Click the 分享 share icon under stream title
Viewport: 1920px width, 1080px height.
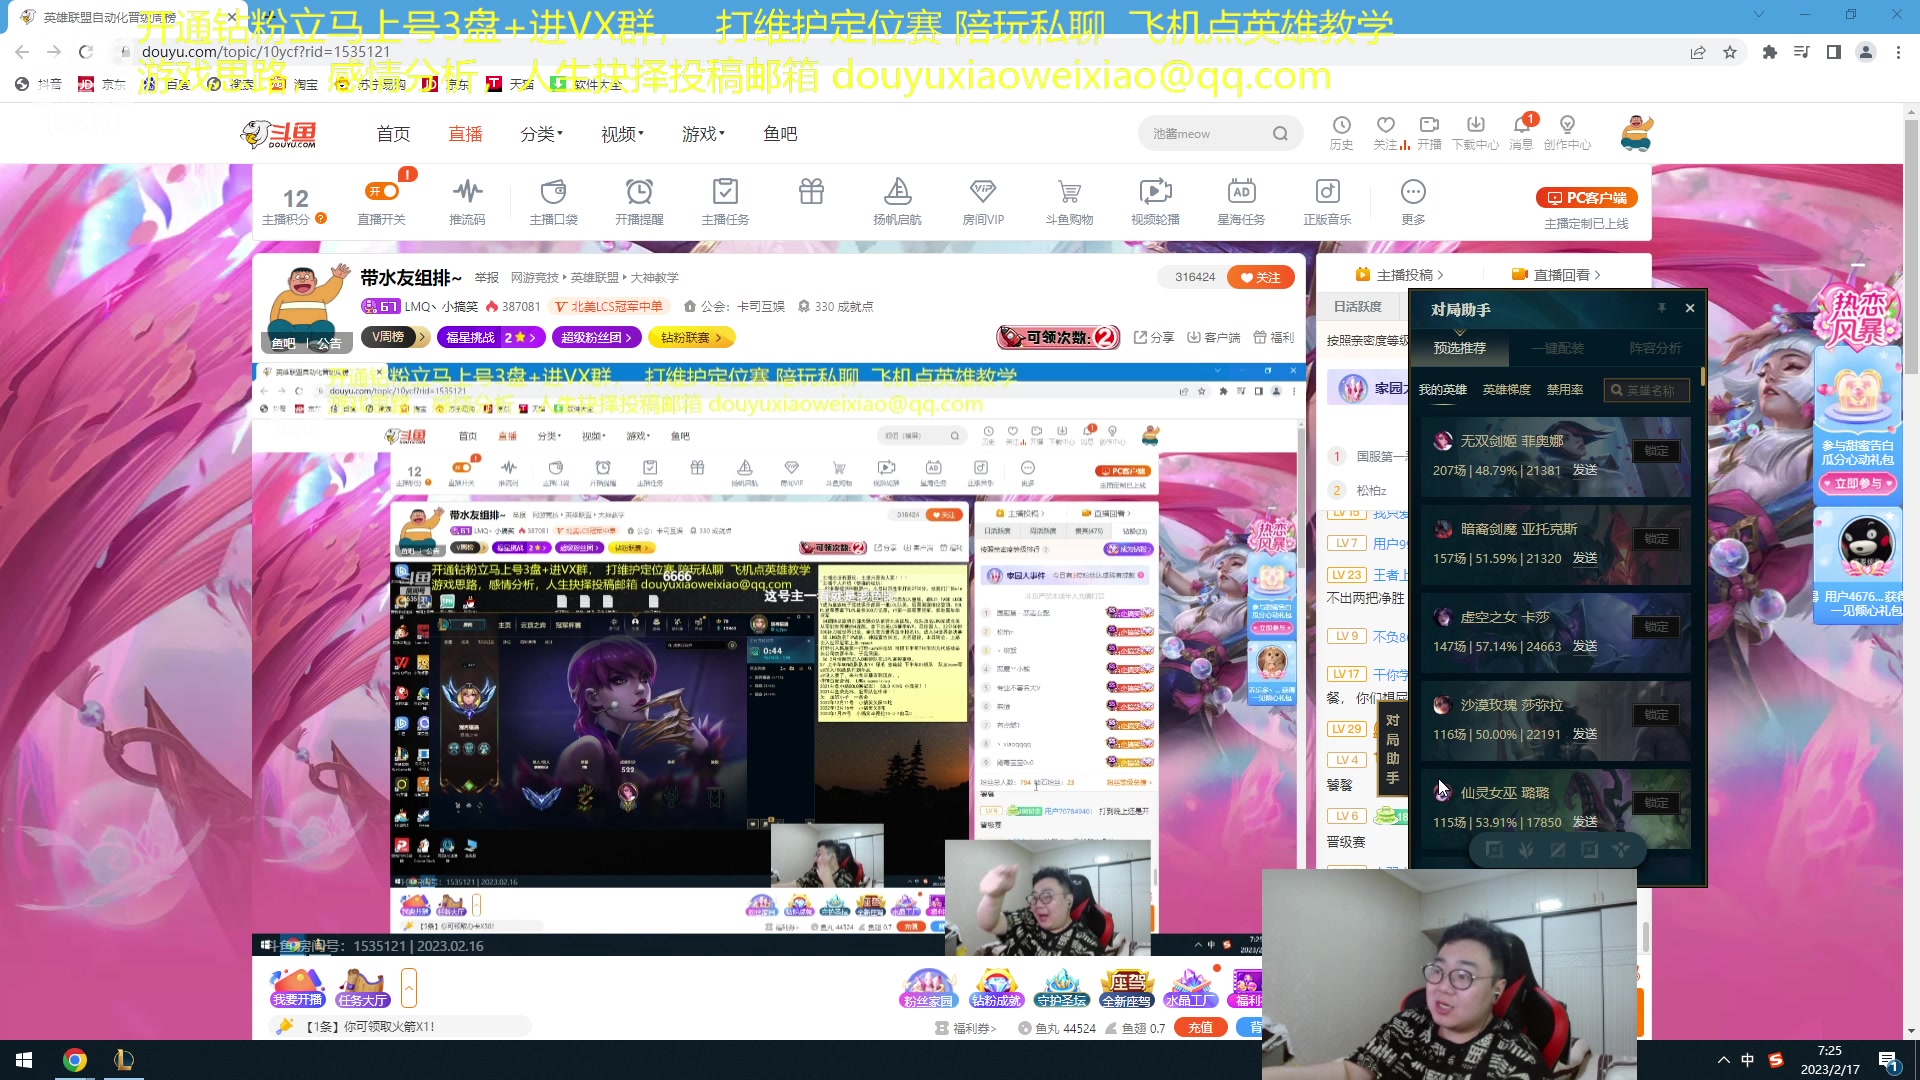point(1153,337)
